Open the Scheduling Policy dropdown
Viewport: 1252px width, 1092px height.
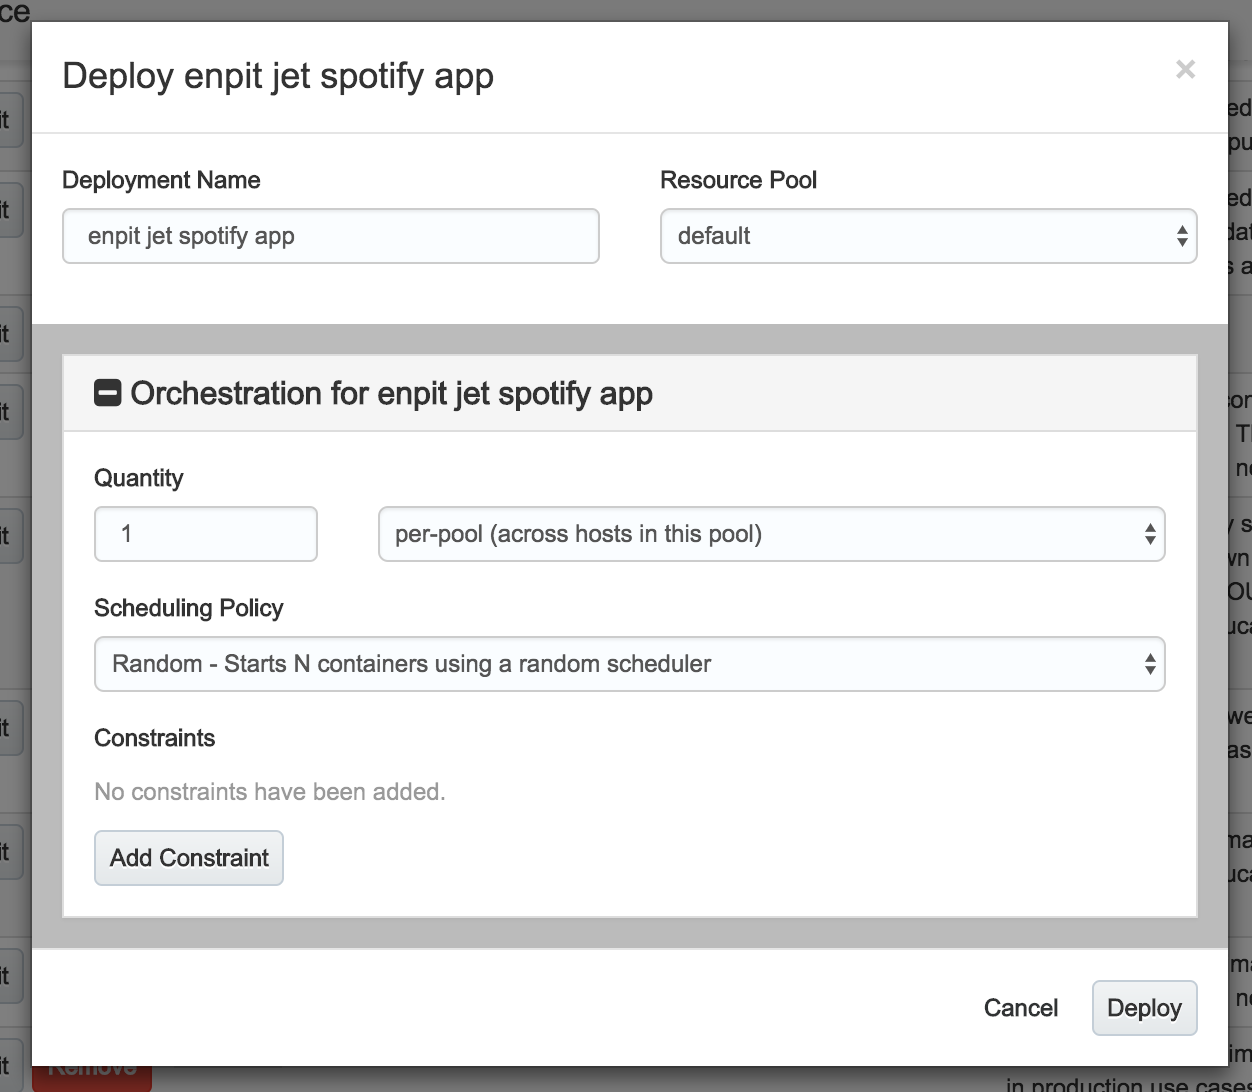point(629,664)
